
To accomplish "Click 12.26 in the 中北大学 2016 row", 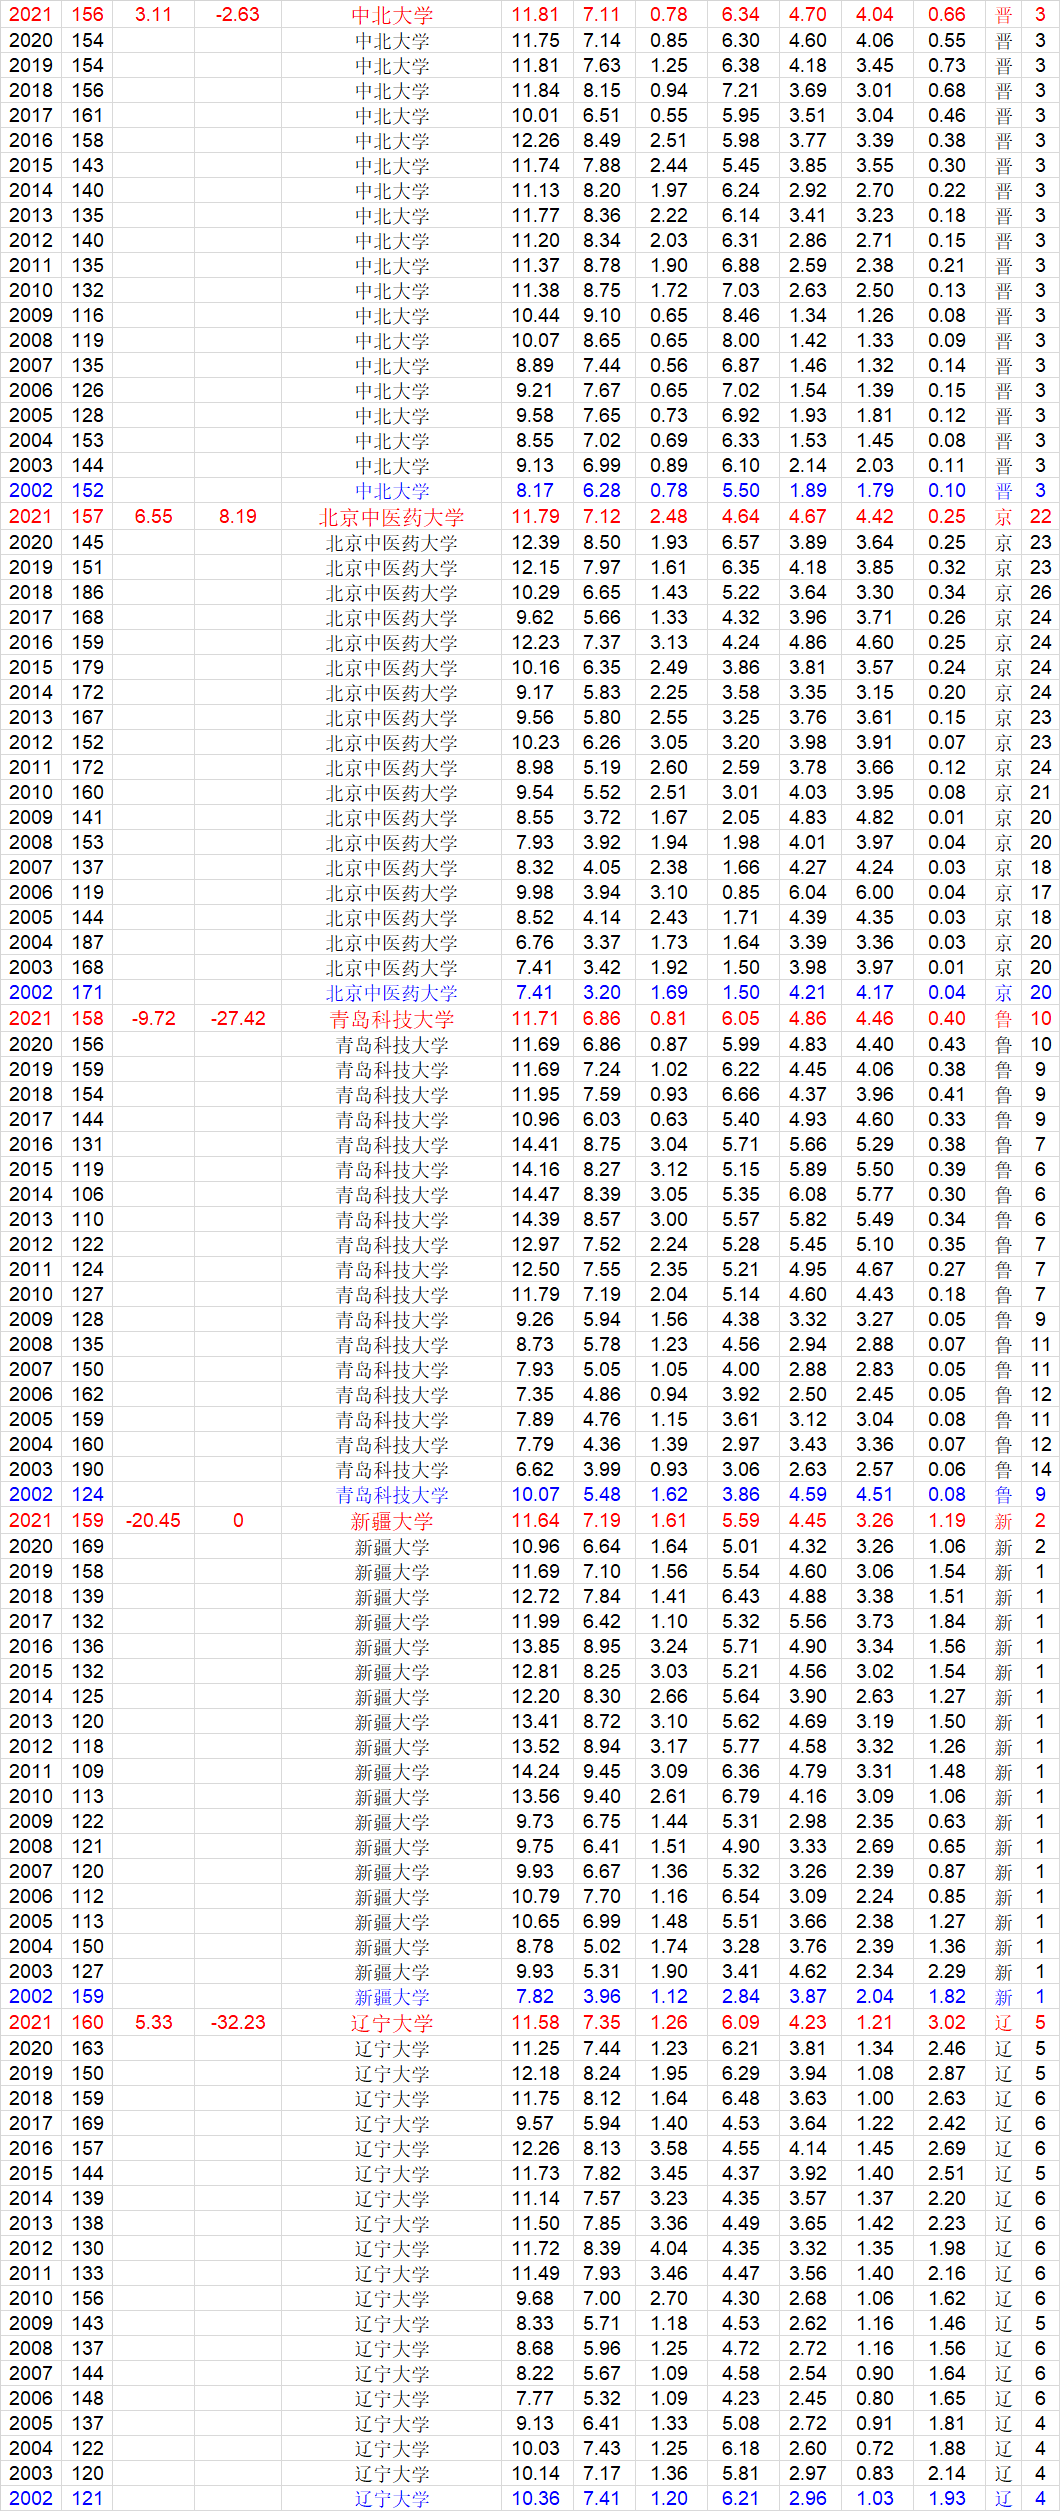I will [536, 141].
